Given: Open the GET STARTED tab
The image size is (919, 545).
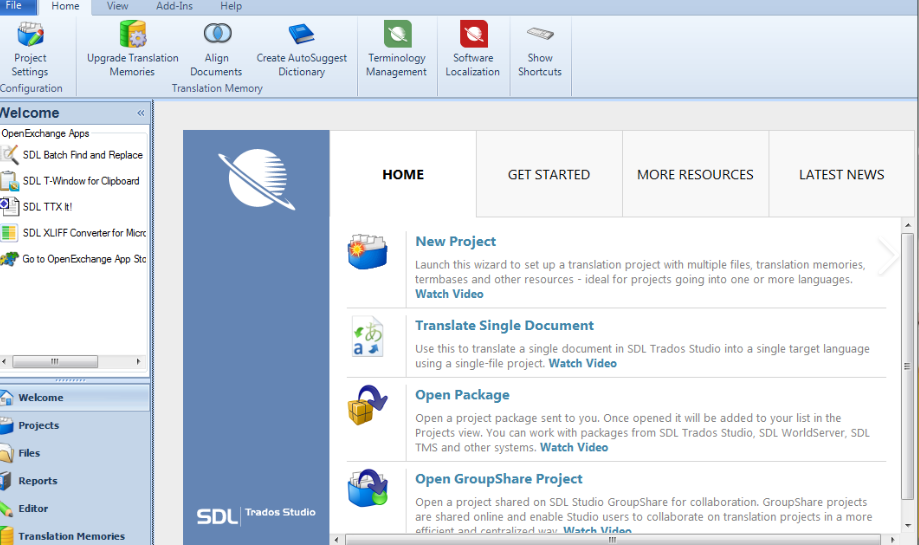Looking at the screenshot, I should pyautogui.click(x=549, y=174).
